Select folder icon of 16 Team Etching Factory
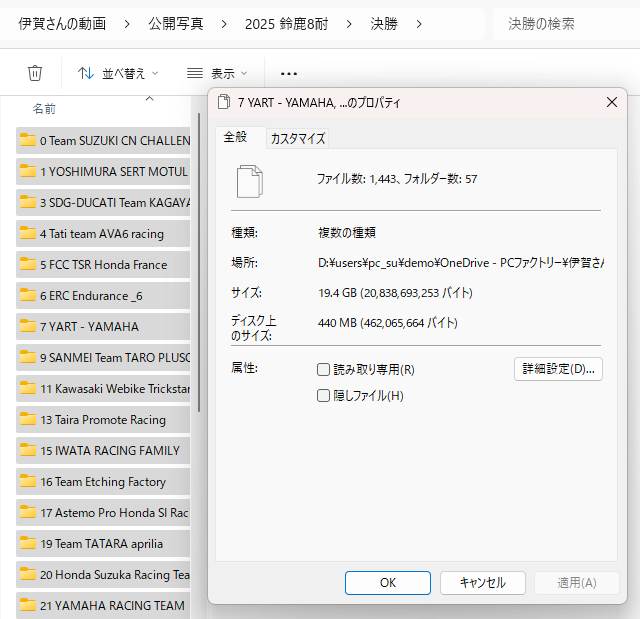640x619 pixels. click(28, 481)
